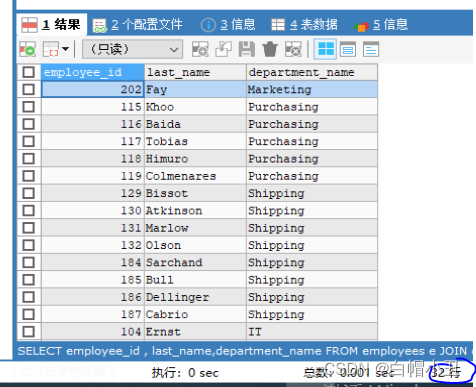Check the checkbox for row Olson
The width and height of the screenshot is (476, 387).
[28, 245]
